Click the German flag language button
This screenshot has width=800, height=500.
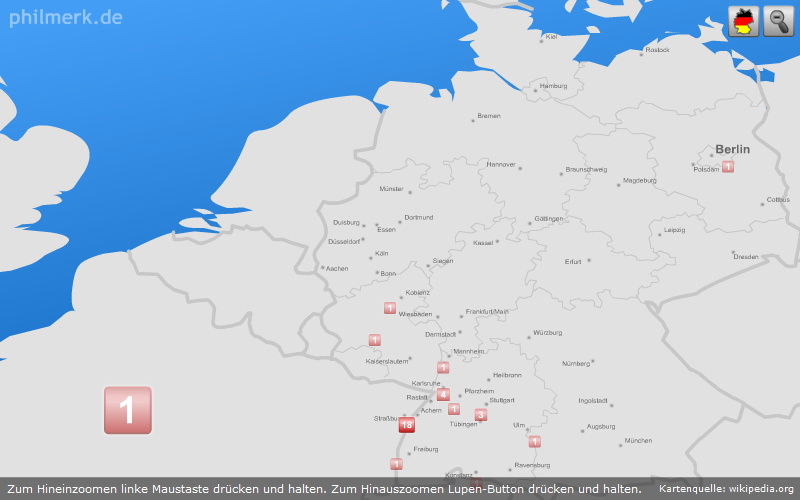743,21
